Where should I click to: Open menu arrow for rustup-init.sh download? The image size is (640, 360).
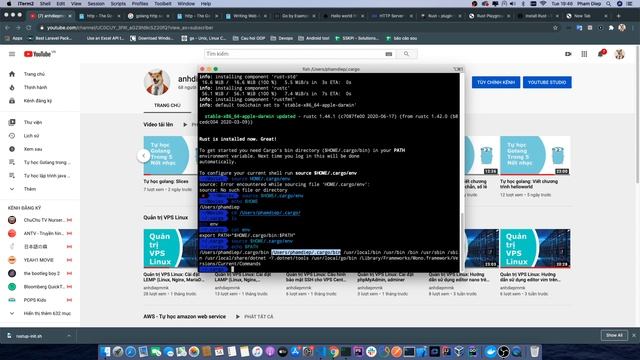69,336
